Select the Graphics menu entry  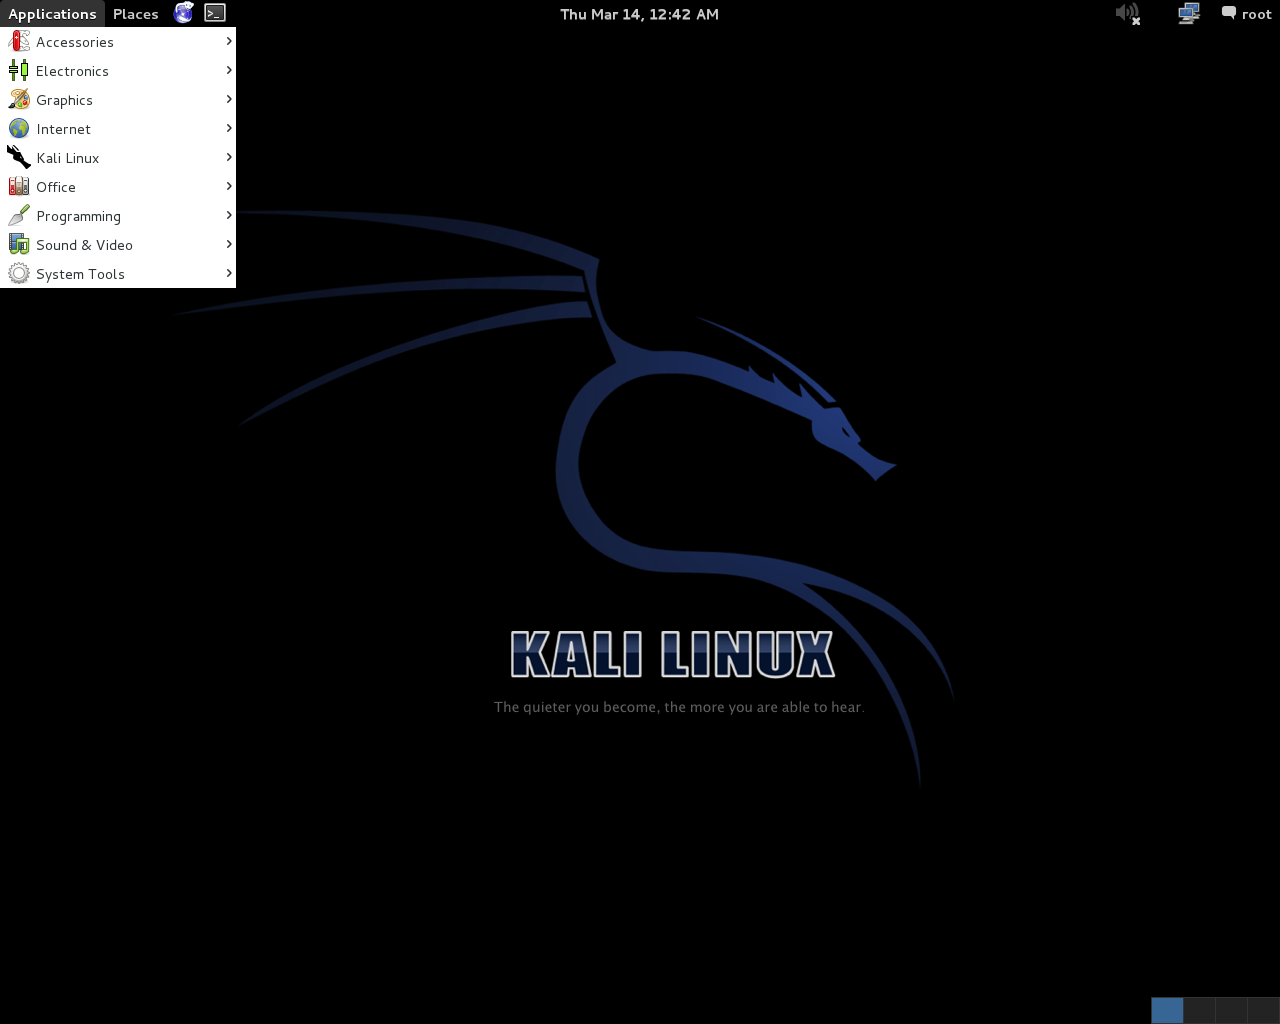(x=64, y=99)
